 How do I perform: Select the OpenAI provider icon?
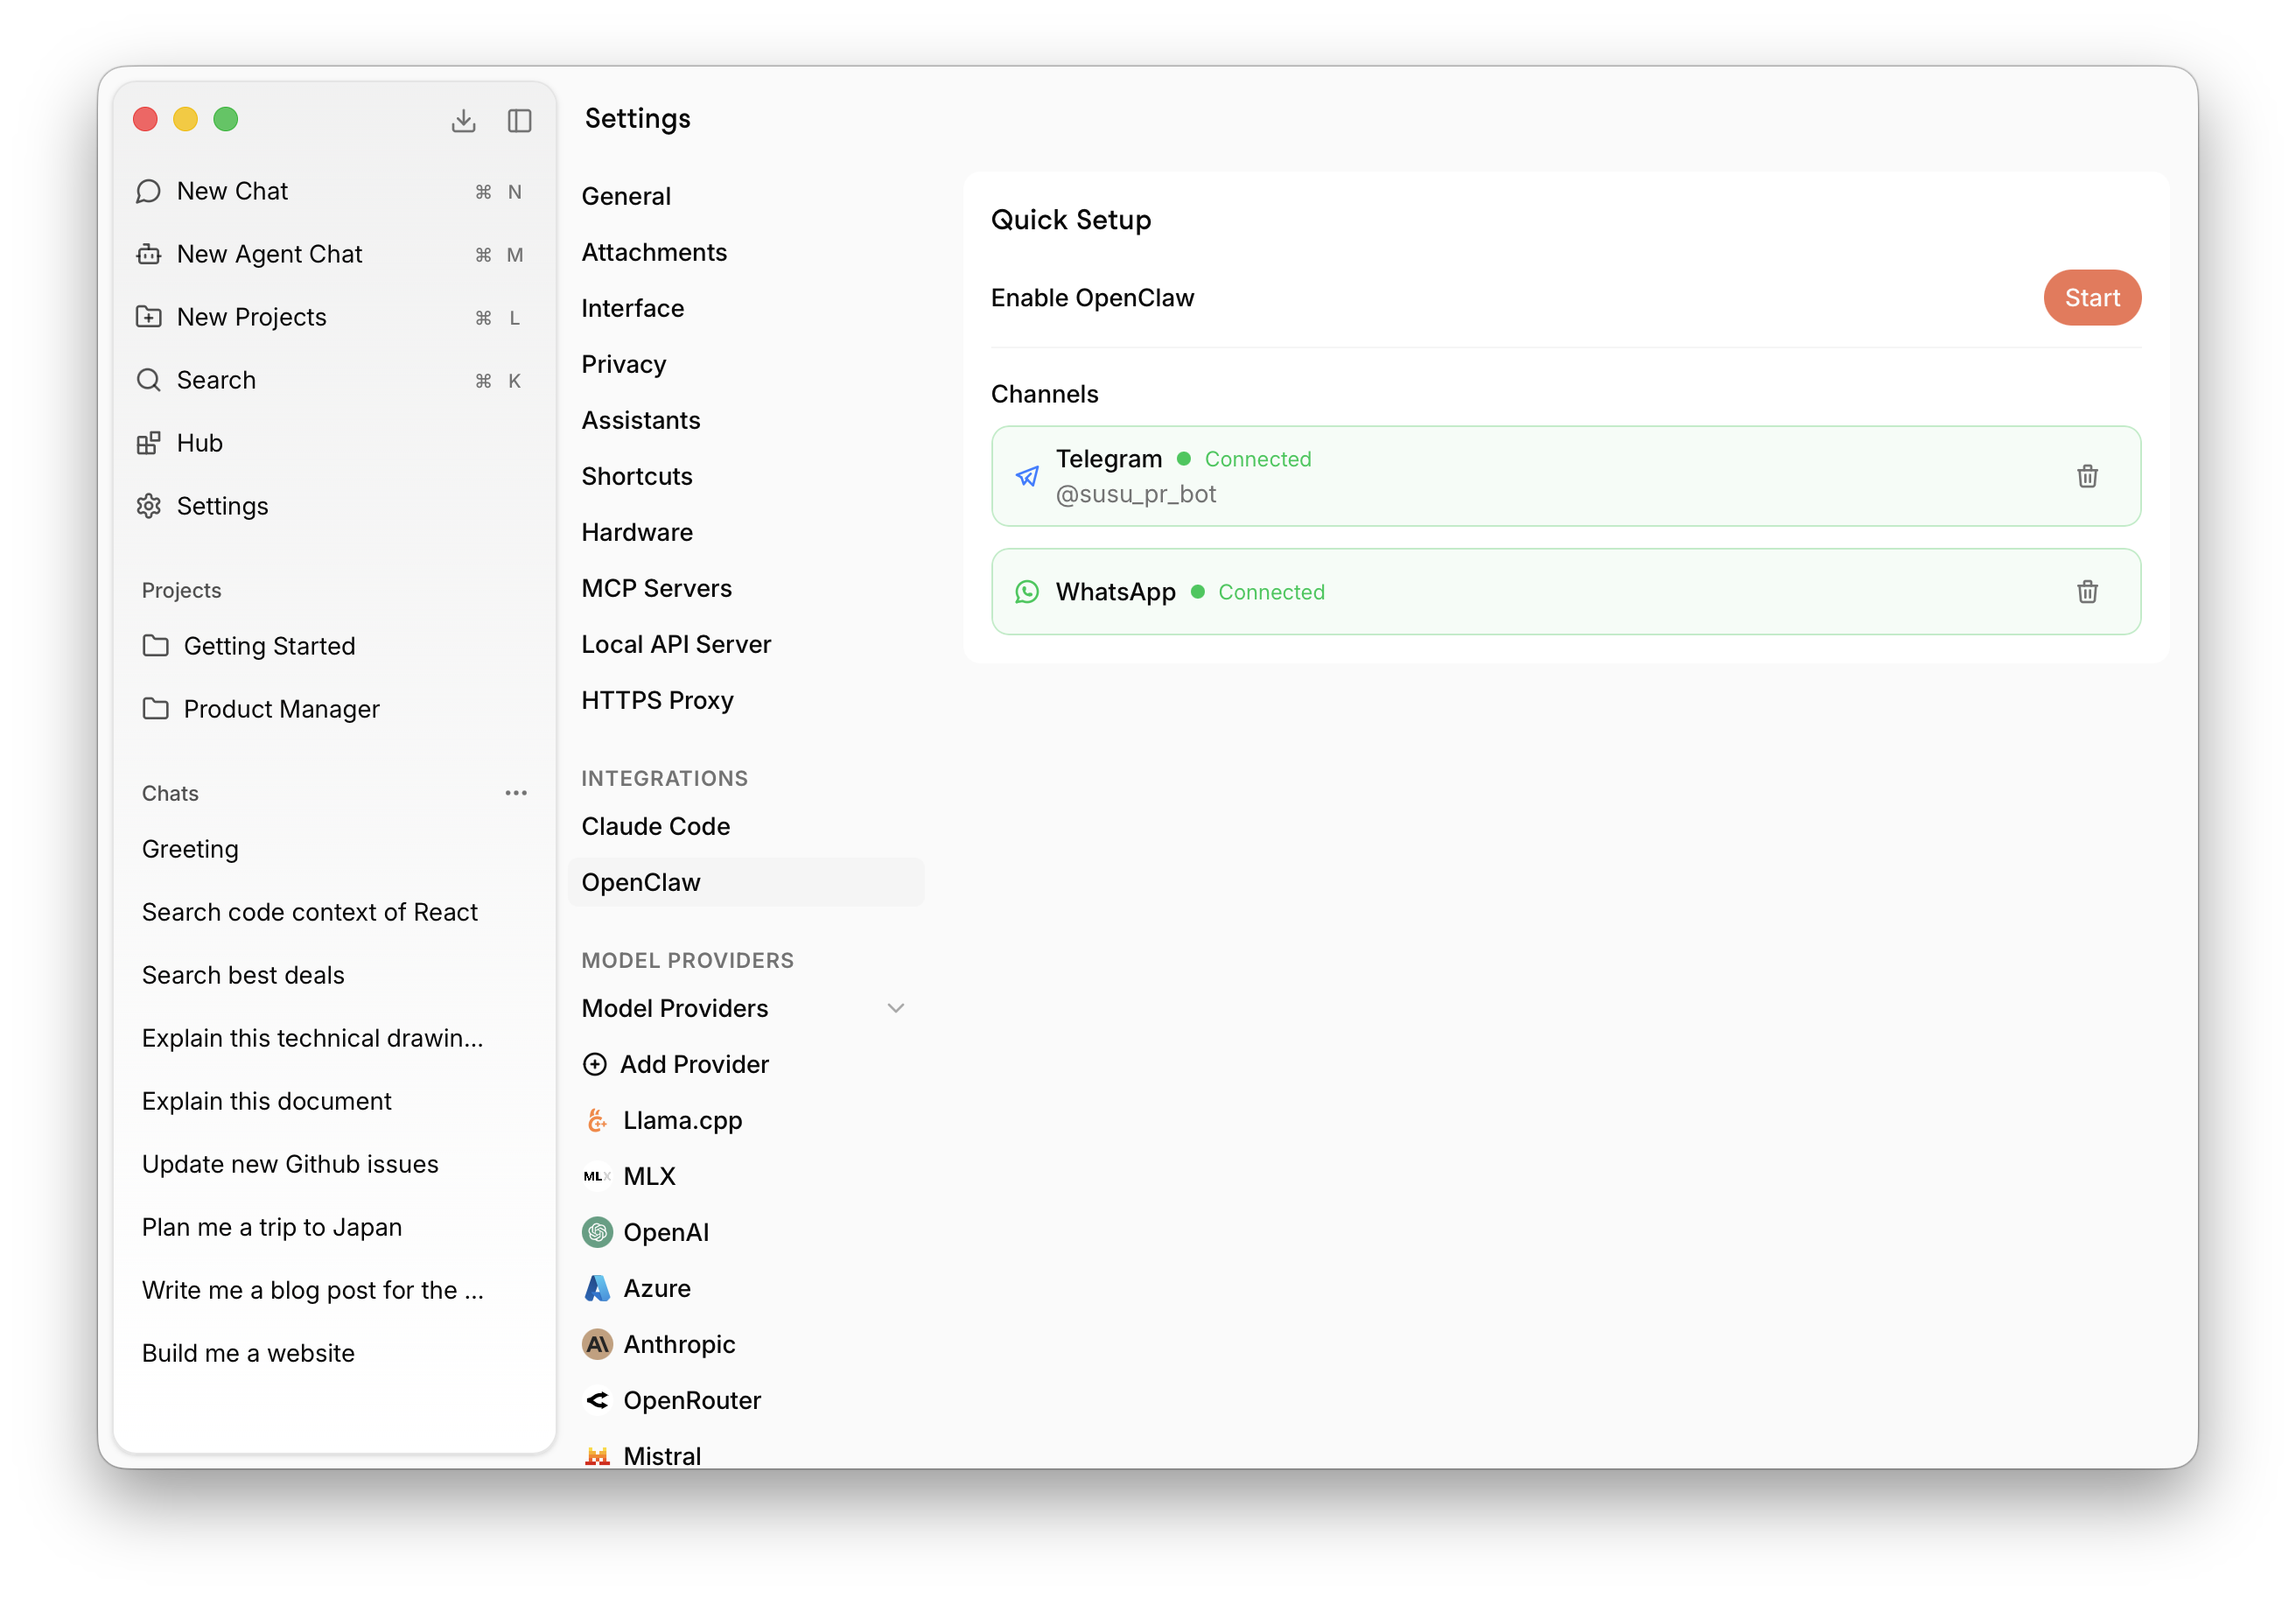(597, 1232)
